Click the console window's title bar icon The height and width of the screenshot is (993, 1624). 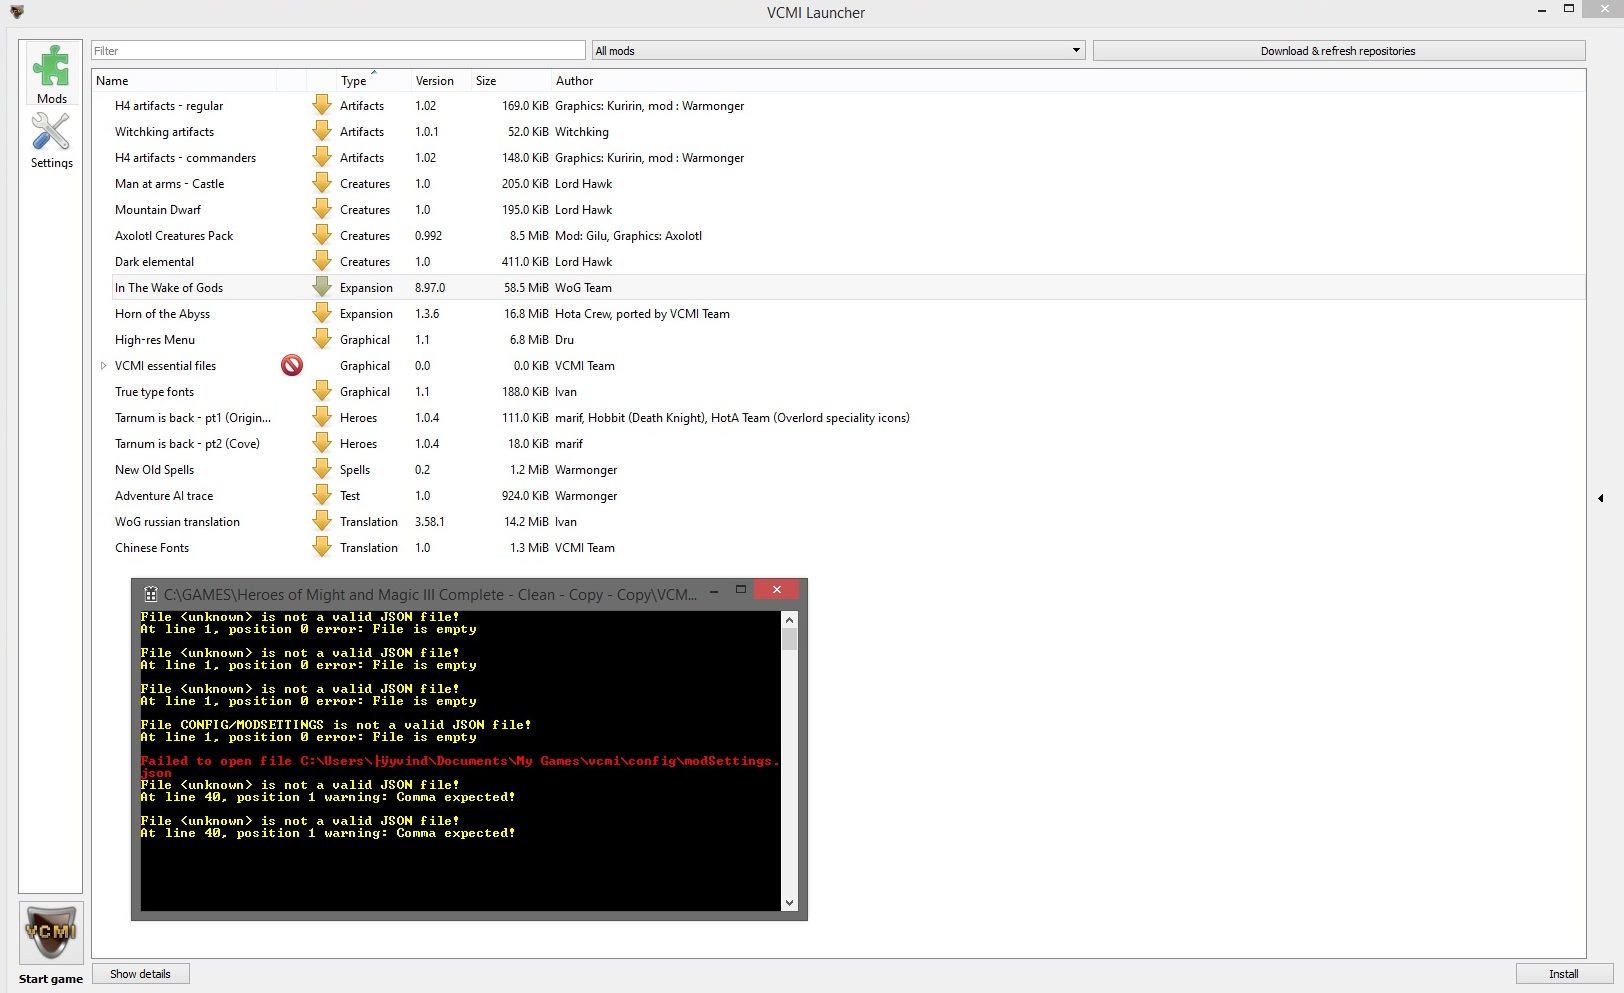[x=151, y=594]
